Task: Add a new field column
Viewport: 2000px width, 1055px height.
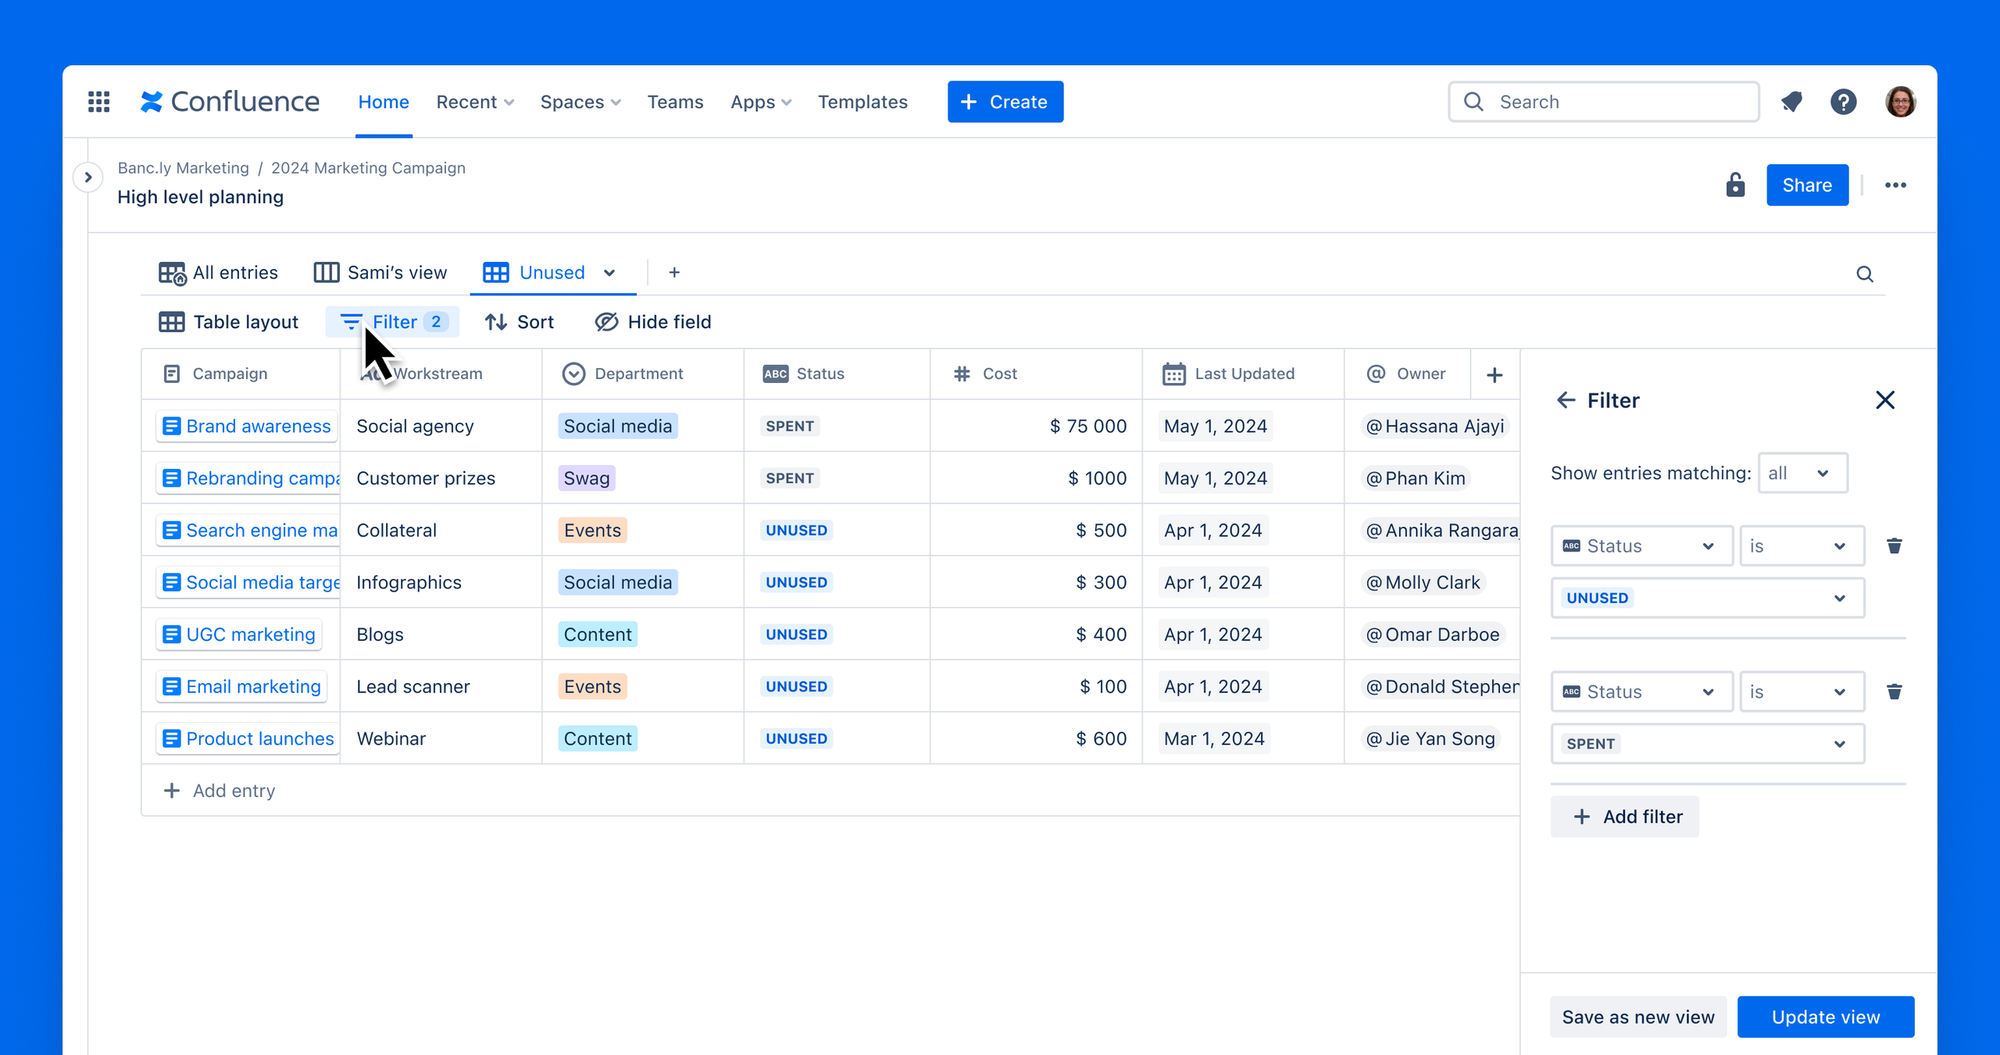Action: tap(1495, 375)
